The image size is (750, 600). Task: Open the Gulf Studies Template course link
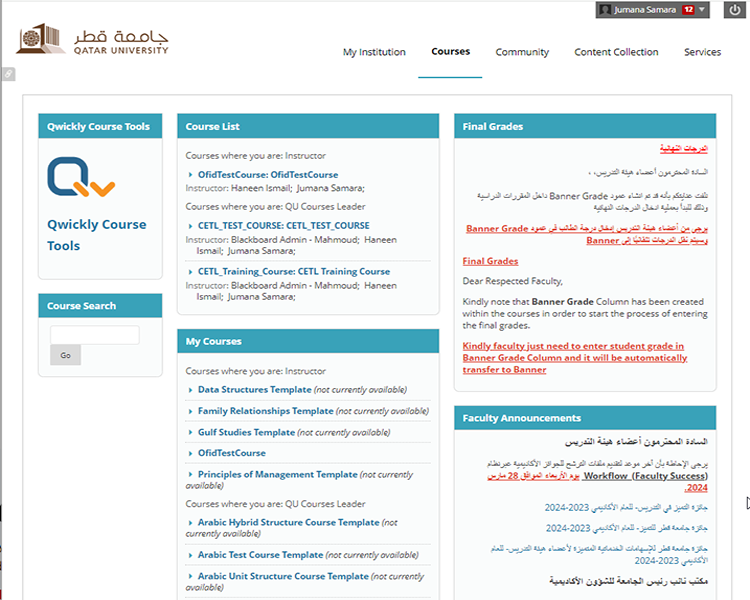pyautogui.click(x=246, y=432)
